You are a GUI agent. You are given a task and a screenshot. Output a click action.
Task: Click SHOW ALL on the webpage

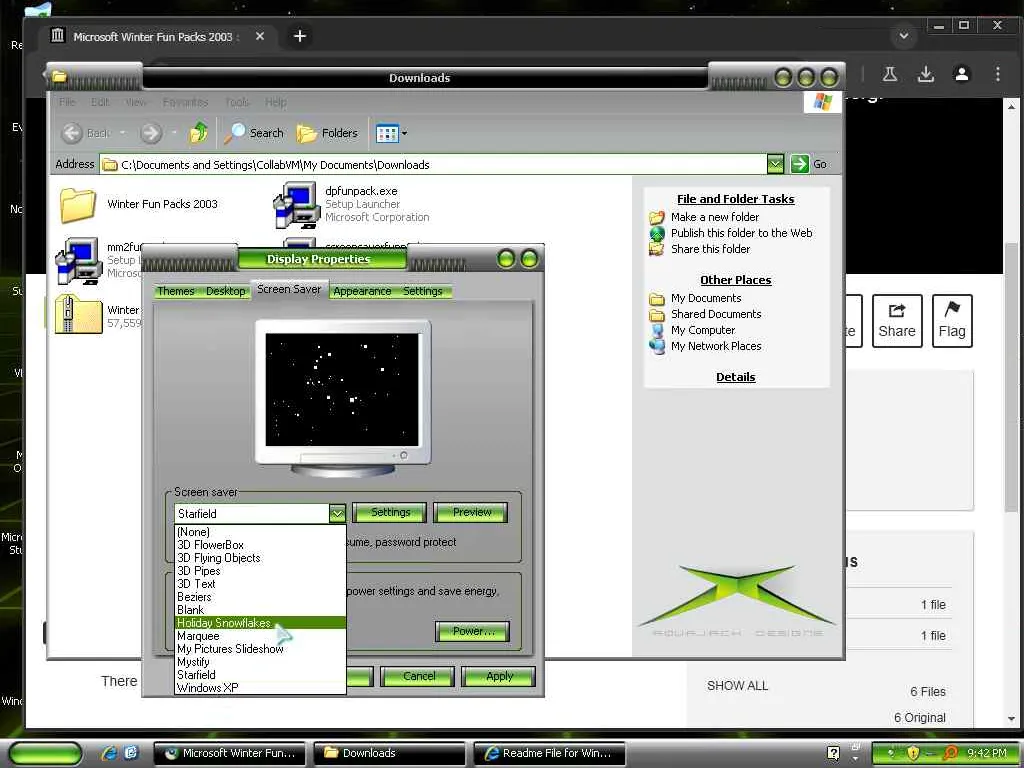coord(737,686)
